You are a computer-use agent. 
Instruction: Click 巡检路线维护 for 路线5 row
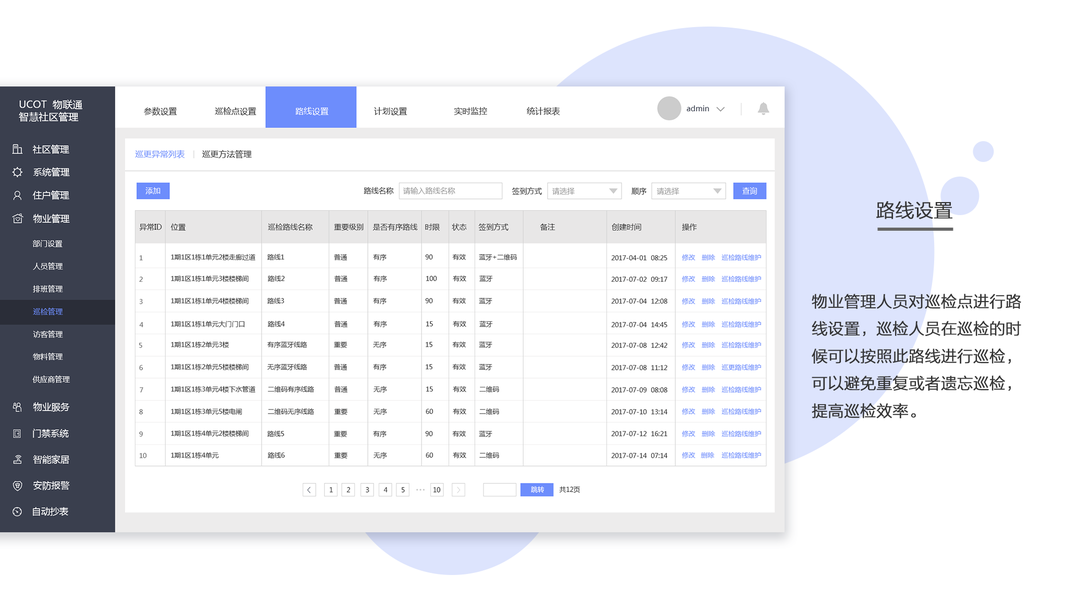point(741,434)
